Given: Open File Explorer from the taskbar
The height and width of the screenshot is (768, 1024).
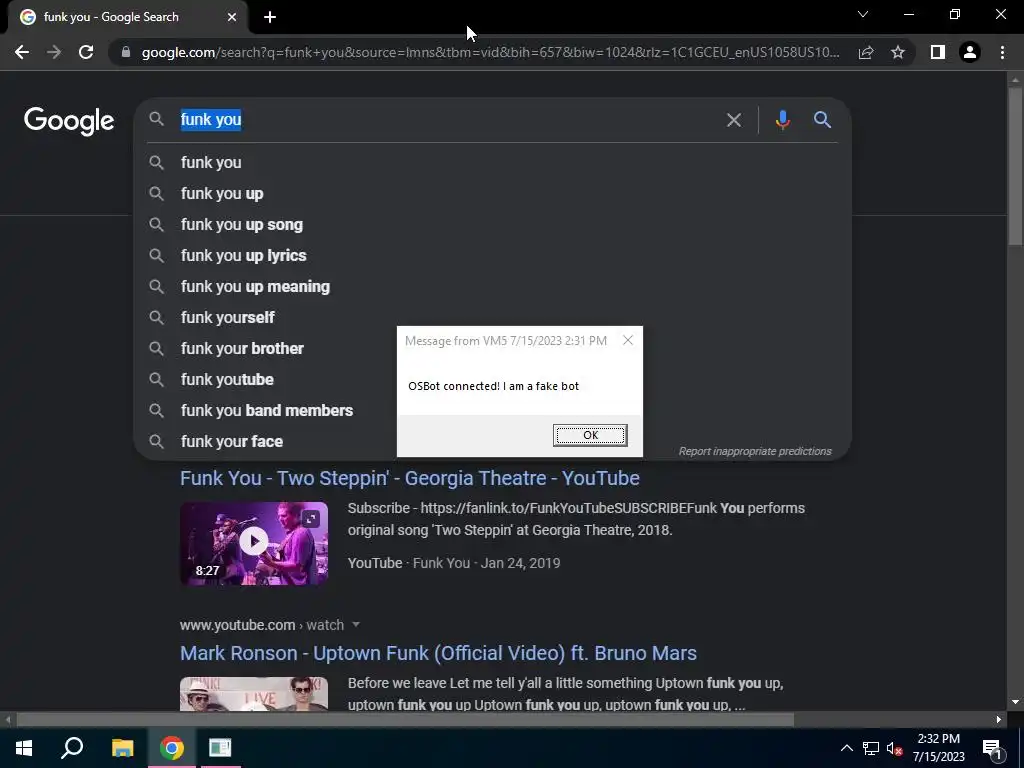Looking at the screenshot, I should [122, 748].
